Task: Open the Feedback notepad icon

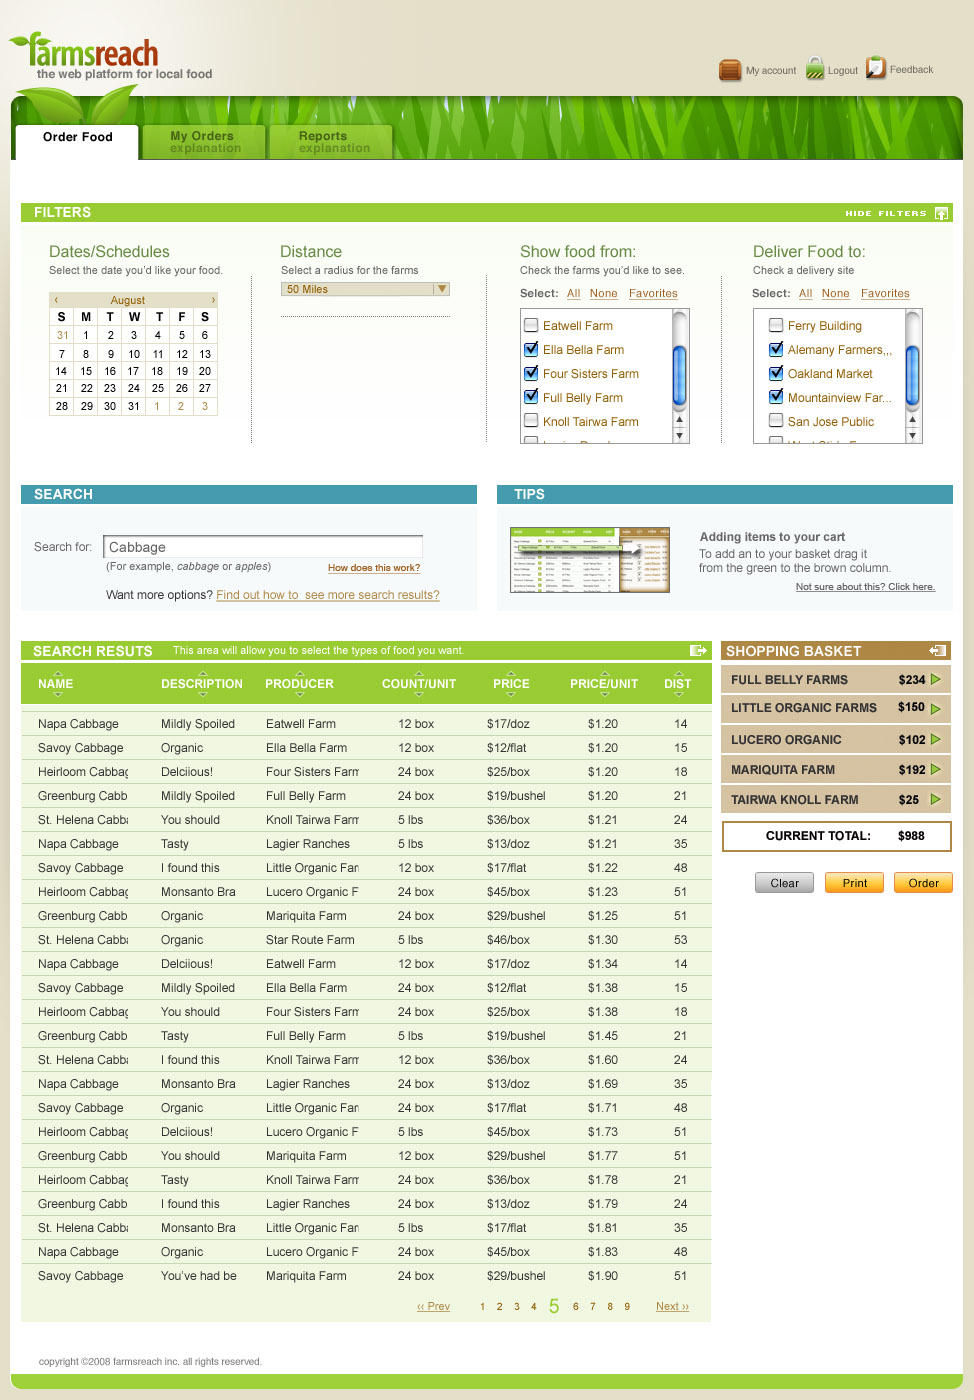Action: (876, 68)
